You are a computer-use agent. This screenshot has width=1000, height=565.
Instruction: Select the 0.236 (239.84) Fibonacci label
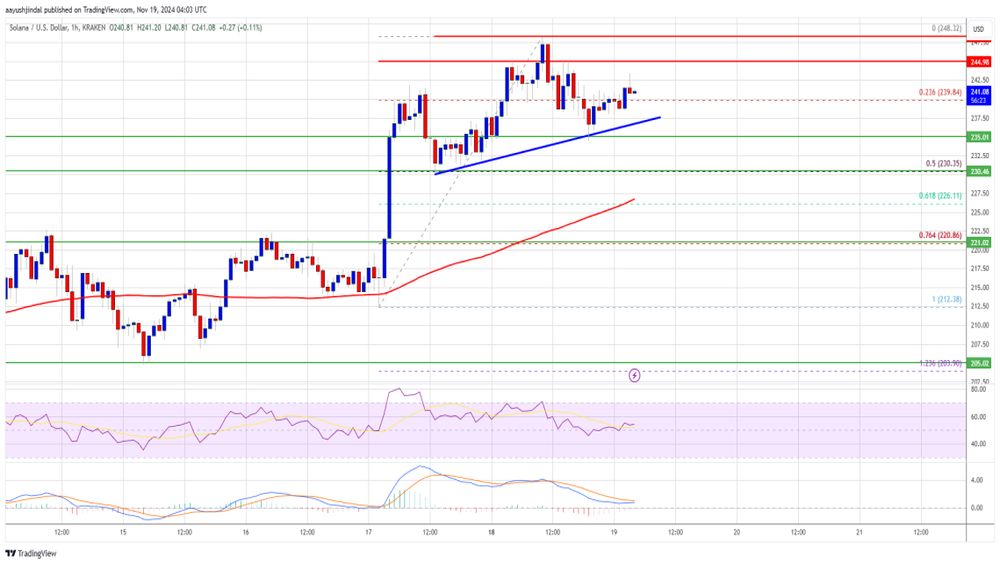pyautogui.click(x=940, y=92)
